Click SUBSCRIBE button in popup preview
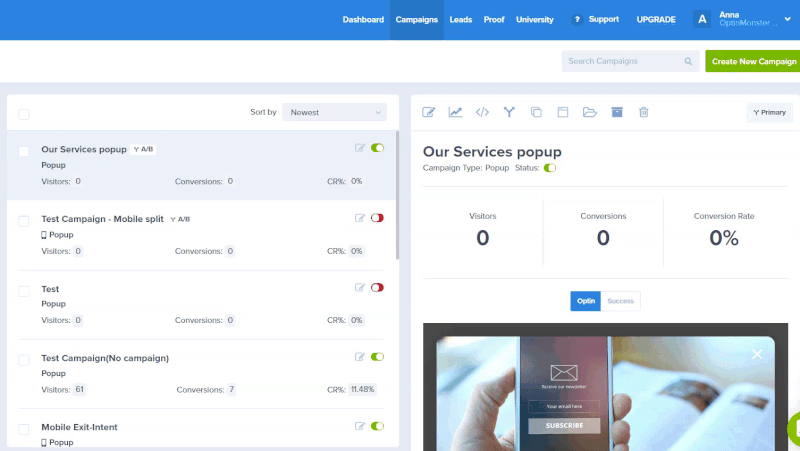Viewport: 800px width, 451px height. pos(564,425)
